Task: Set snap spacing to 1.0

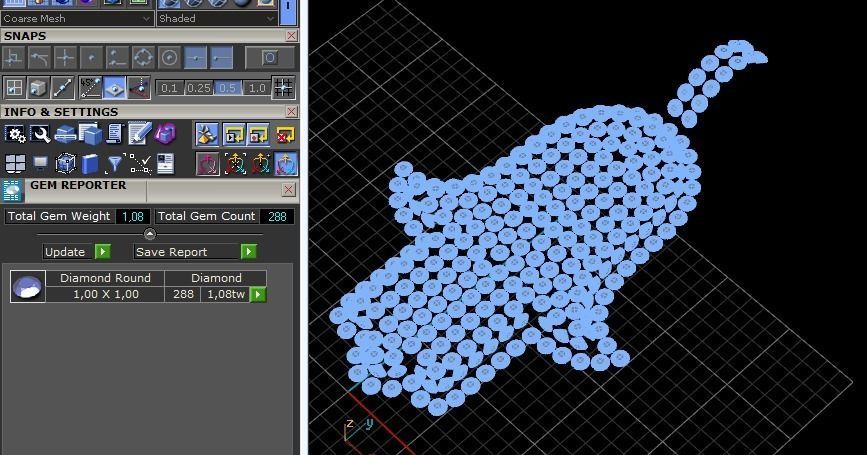Action: click(x=257, y=88)
